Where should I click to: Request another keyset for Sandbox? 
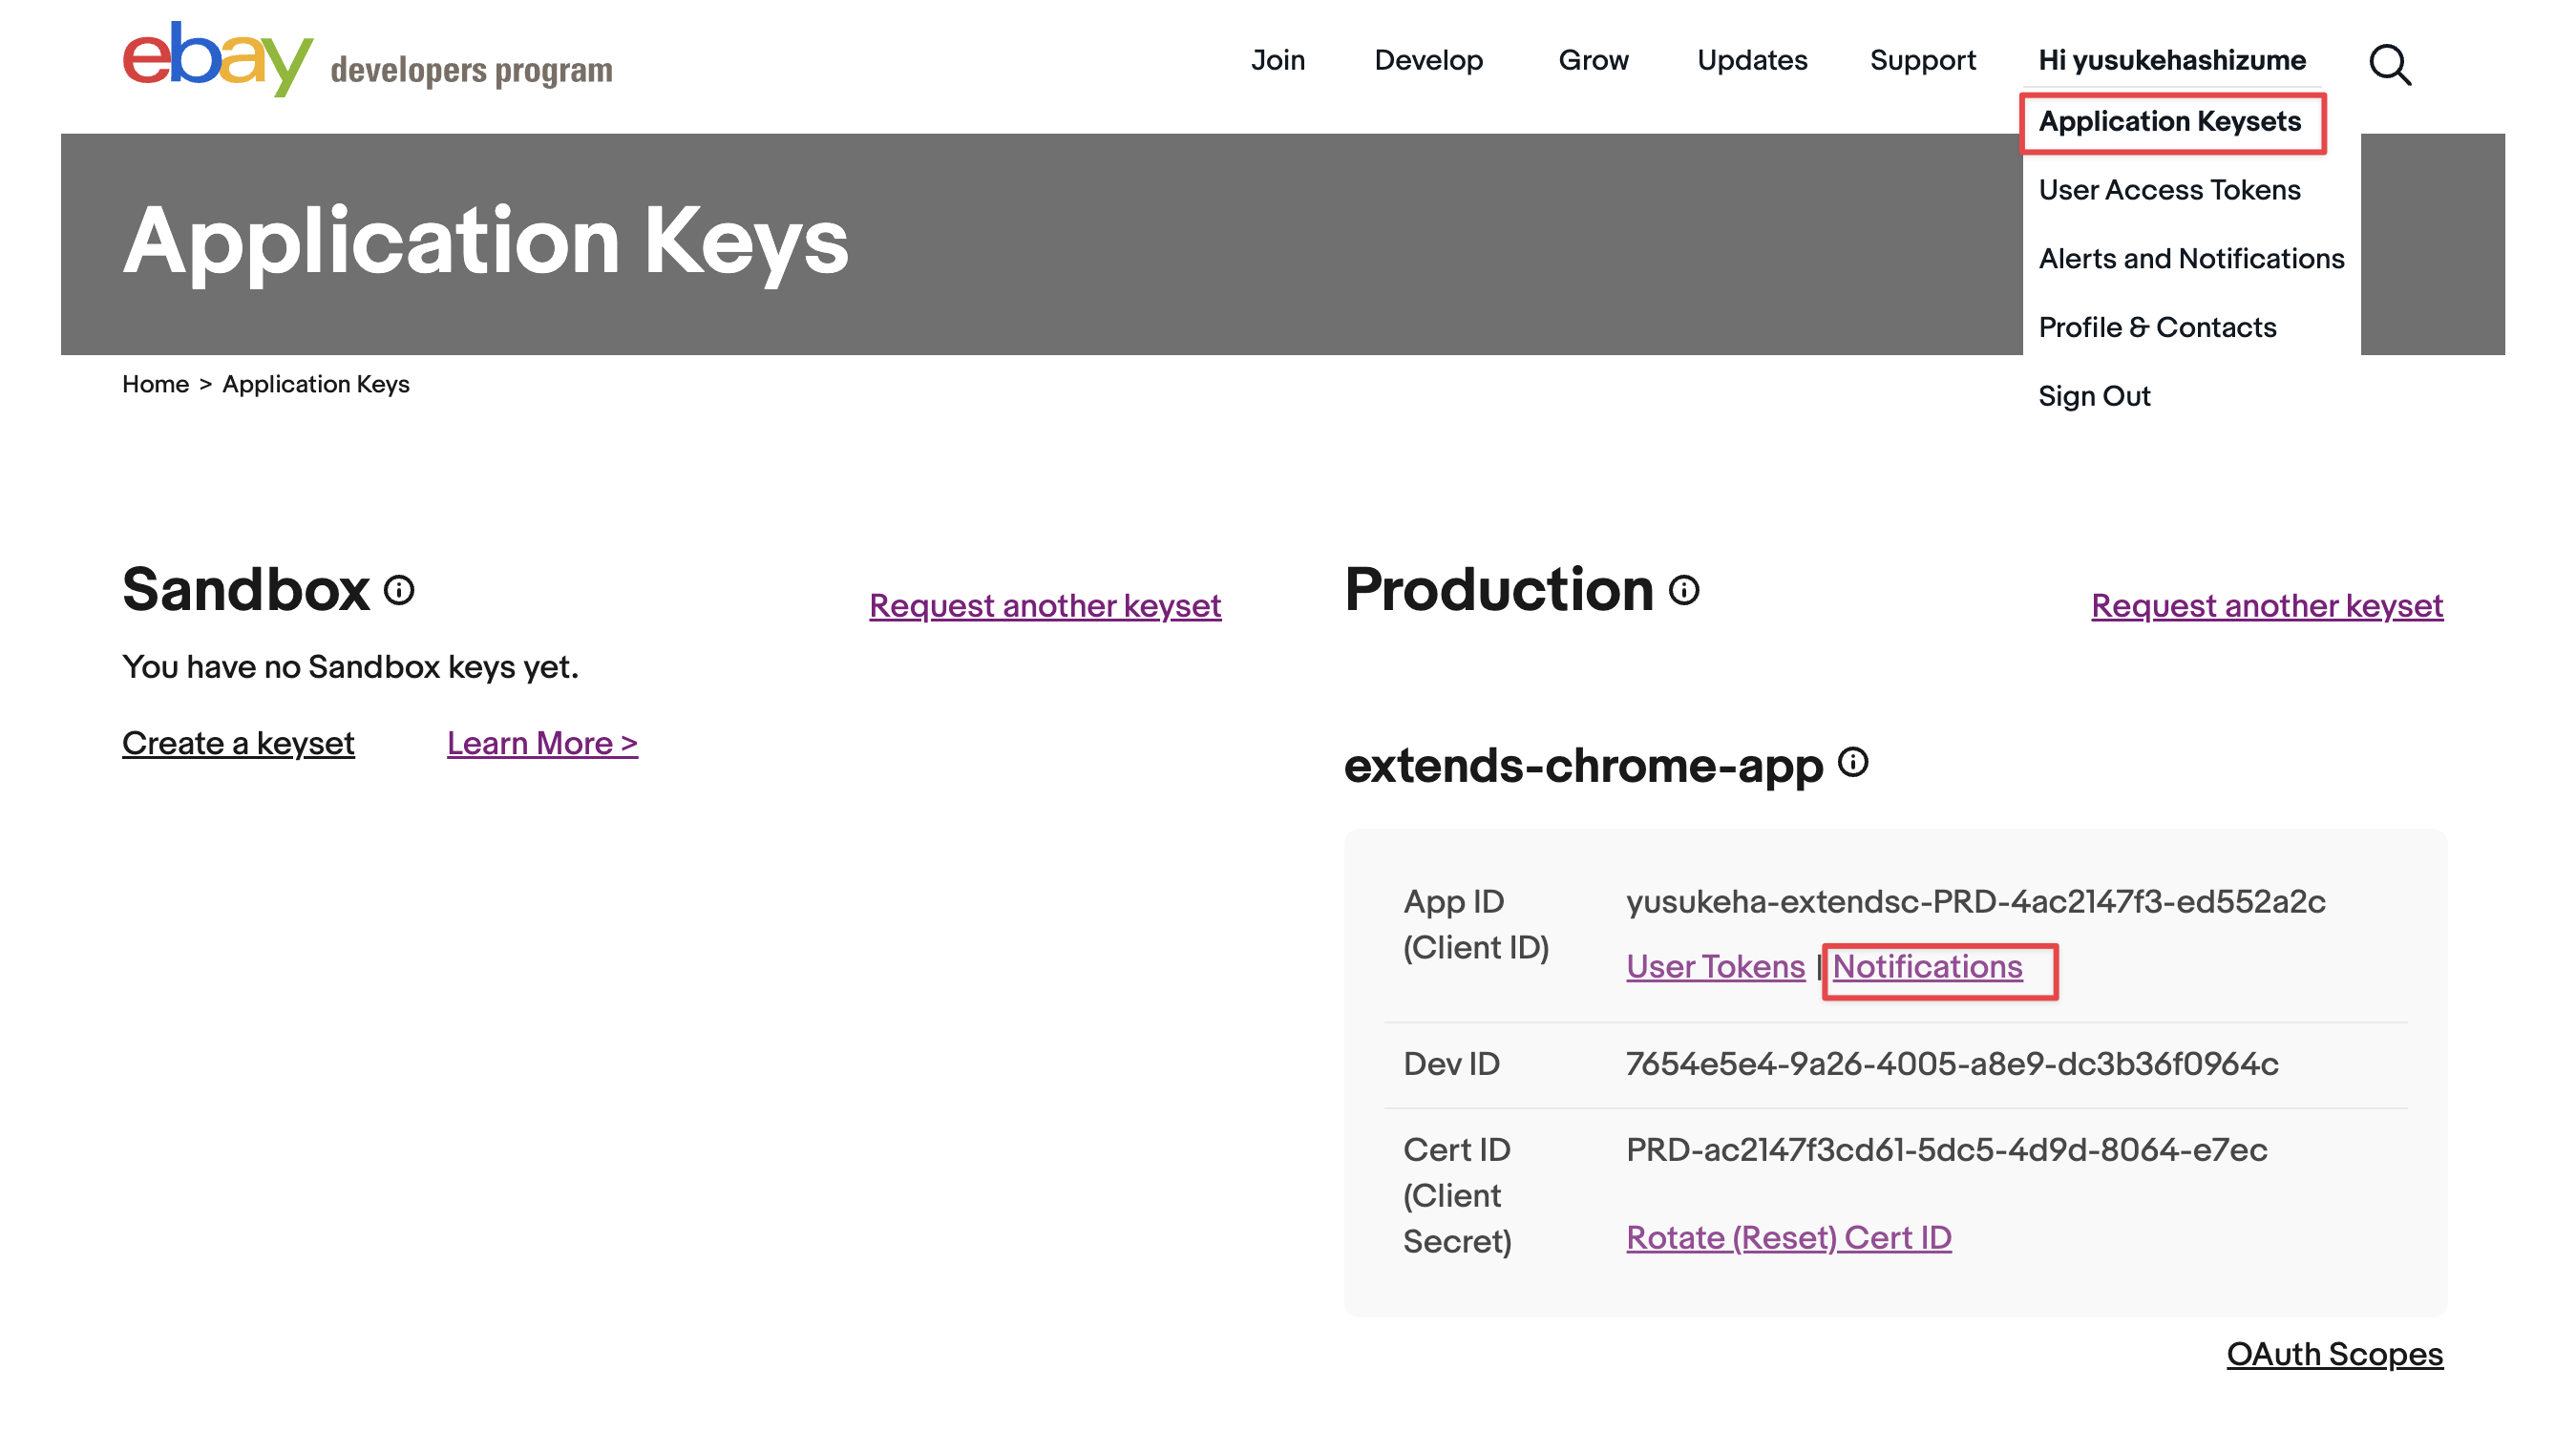[x=1044, y=605]
